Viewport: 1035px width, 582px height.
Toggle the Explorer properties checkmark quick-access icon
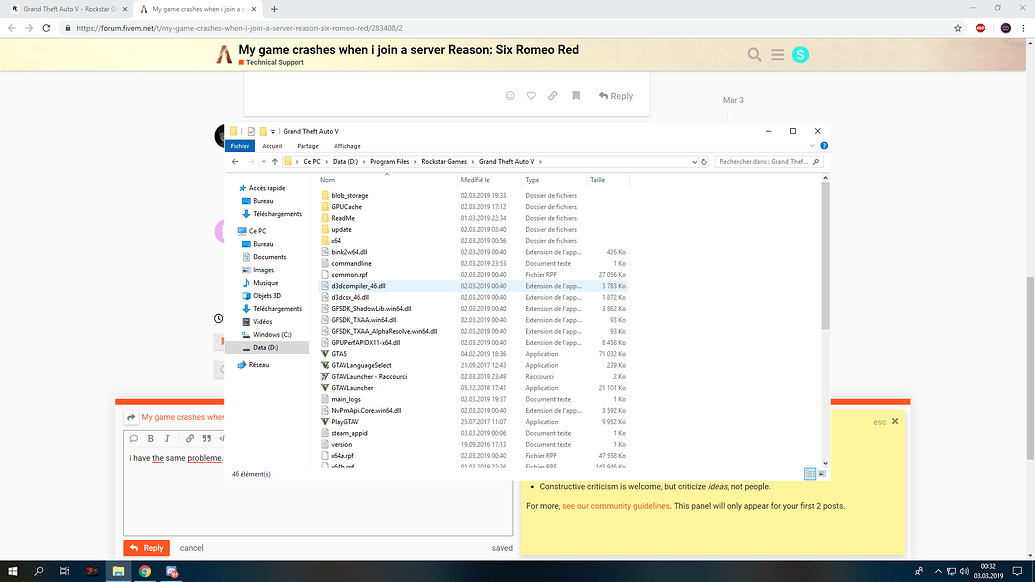point(251,131)
